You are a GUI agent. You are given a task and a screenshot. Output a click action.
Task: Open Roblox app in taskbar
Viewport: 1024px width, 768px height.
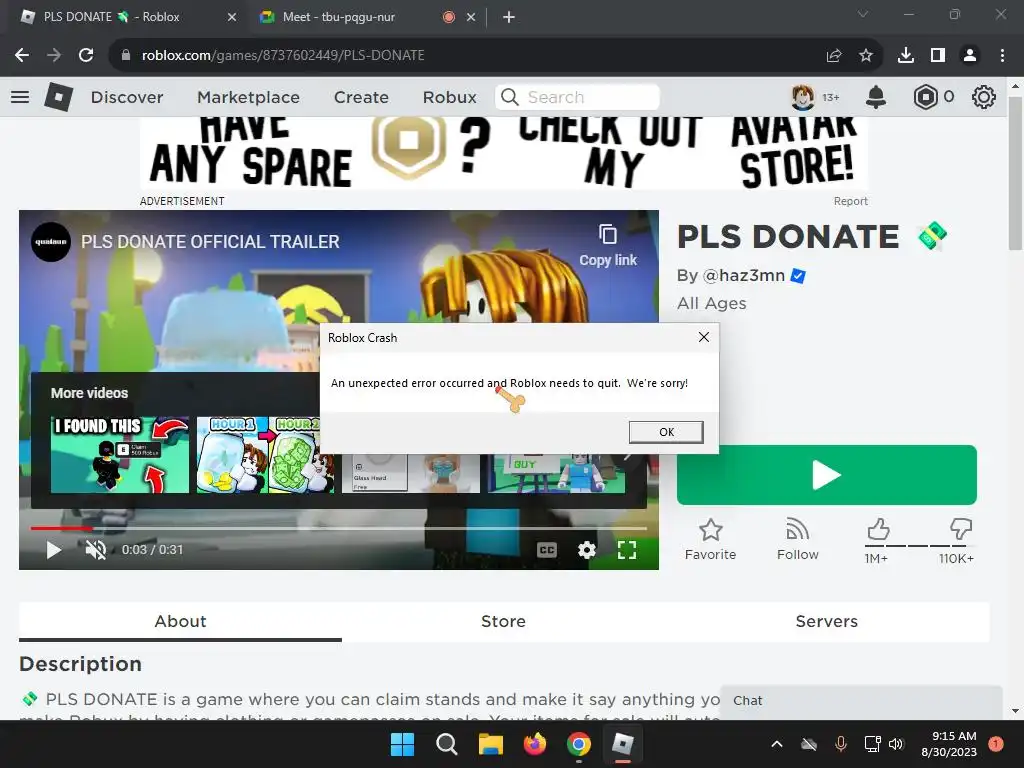click(x=623, y=744)
